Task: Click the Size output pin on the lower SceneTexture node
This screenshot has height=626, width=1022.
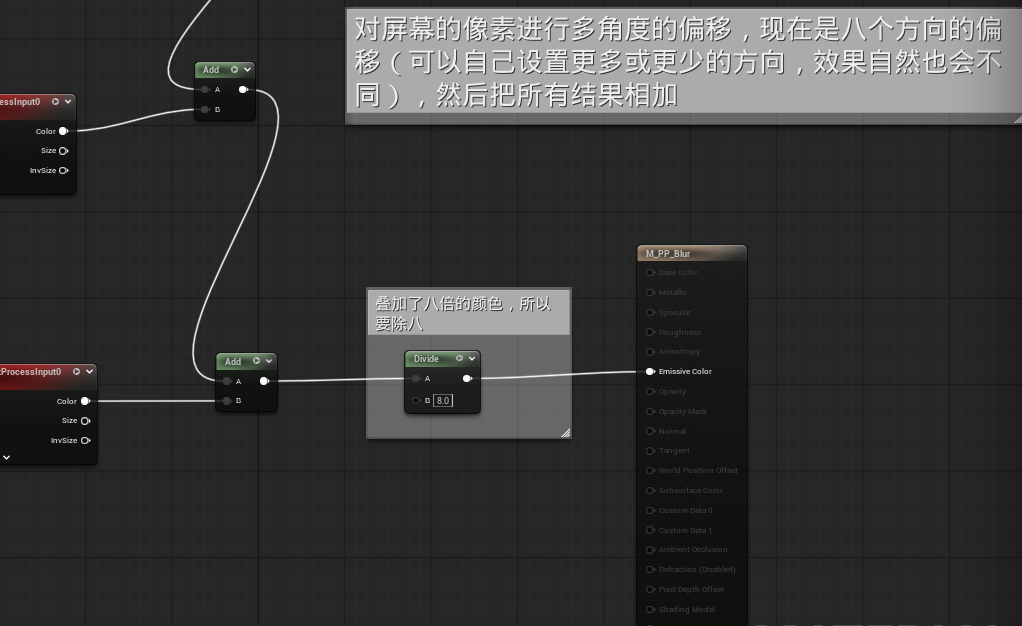Action: point(85,421)
